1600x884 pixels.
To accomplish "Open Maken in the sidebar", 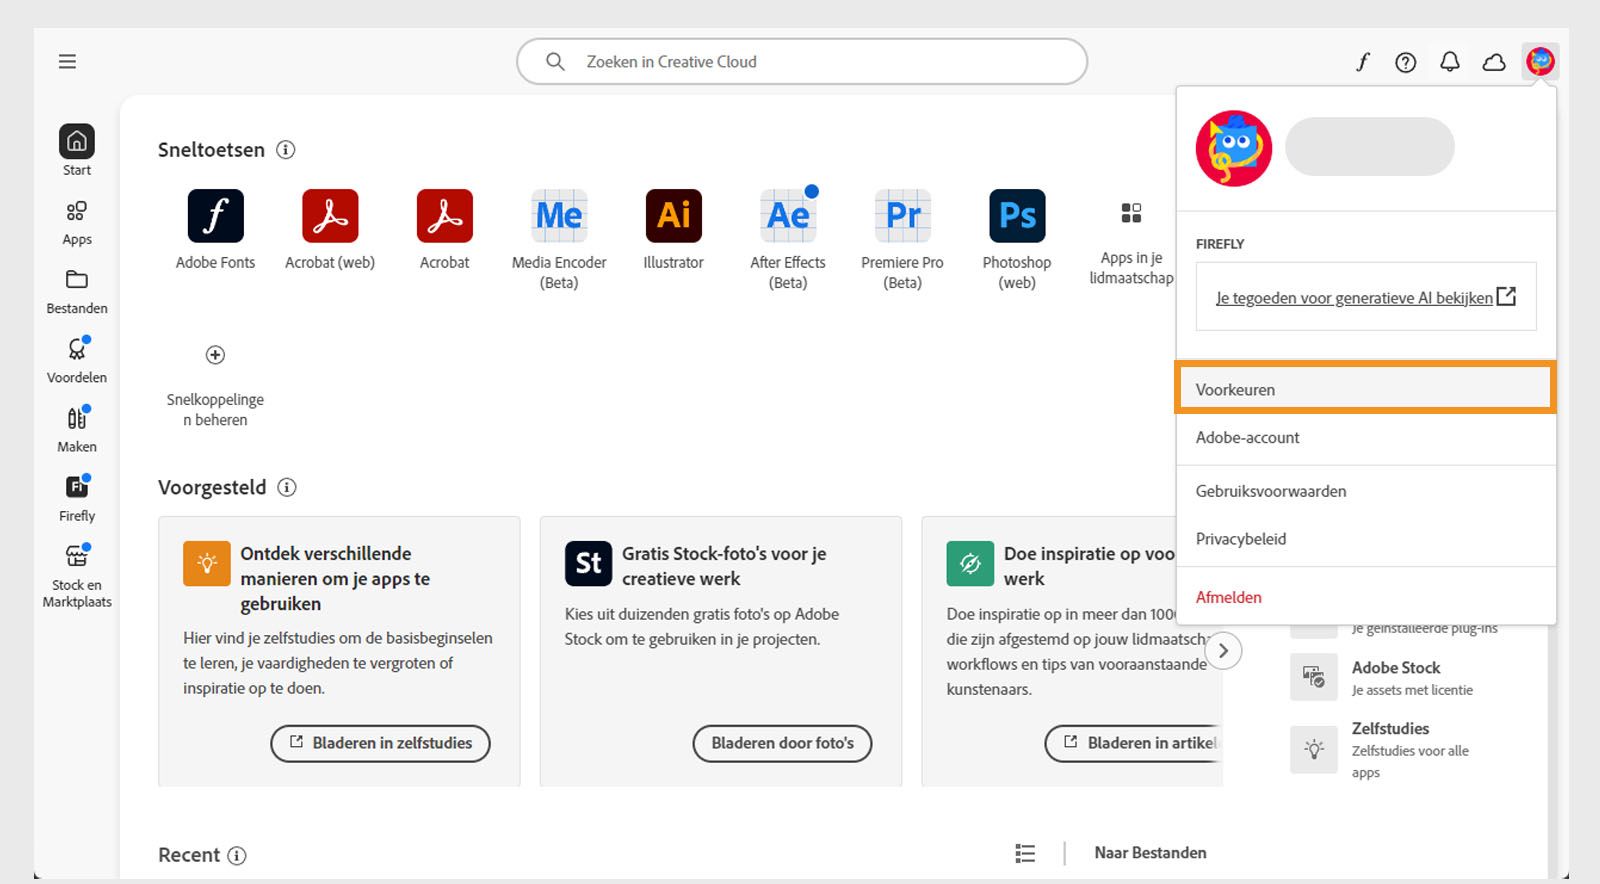I will point(77,430).
